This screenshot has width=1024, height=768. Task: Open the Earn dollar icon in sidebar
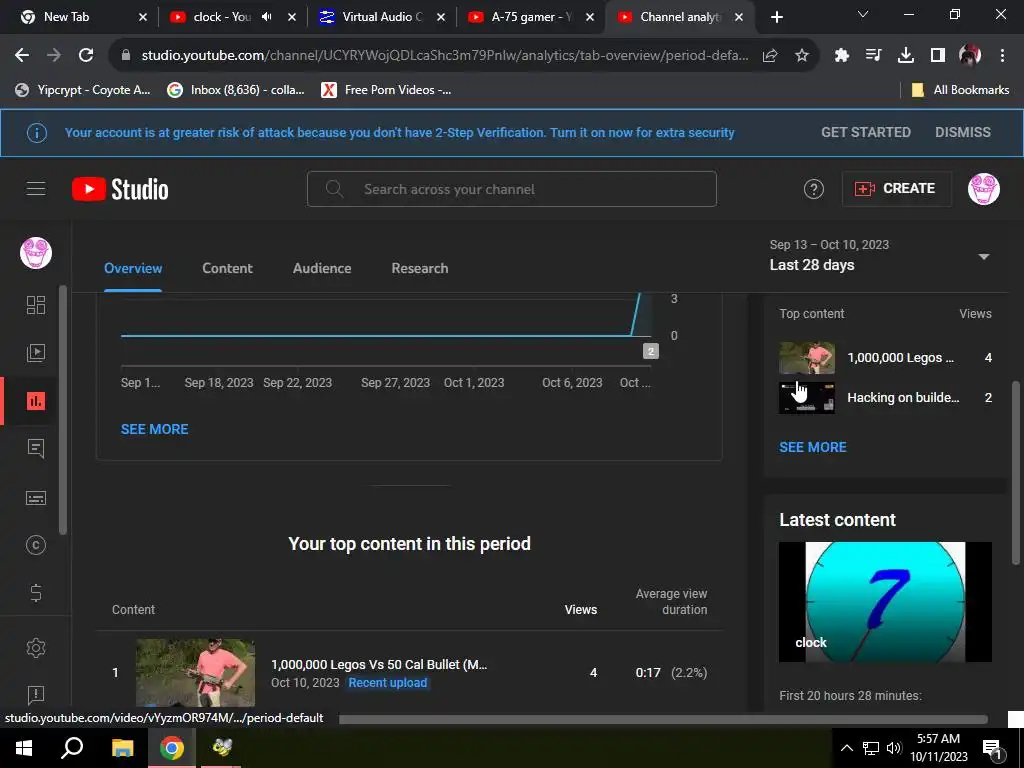[36, 593]
